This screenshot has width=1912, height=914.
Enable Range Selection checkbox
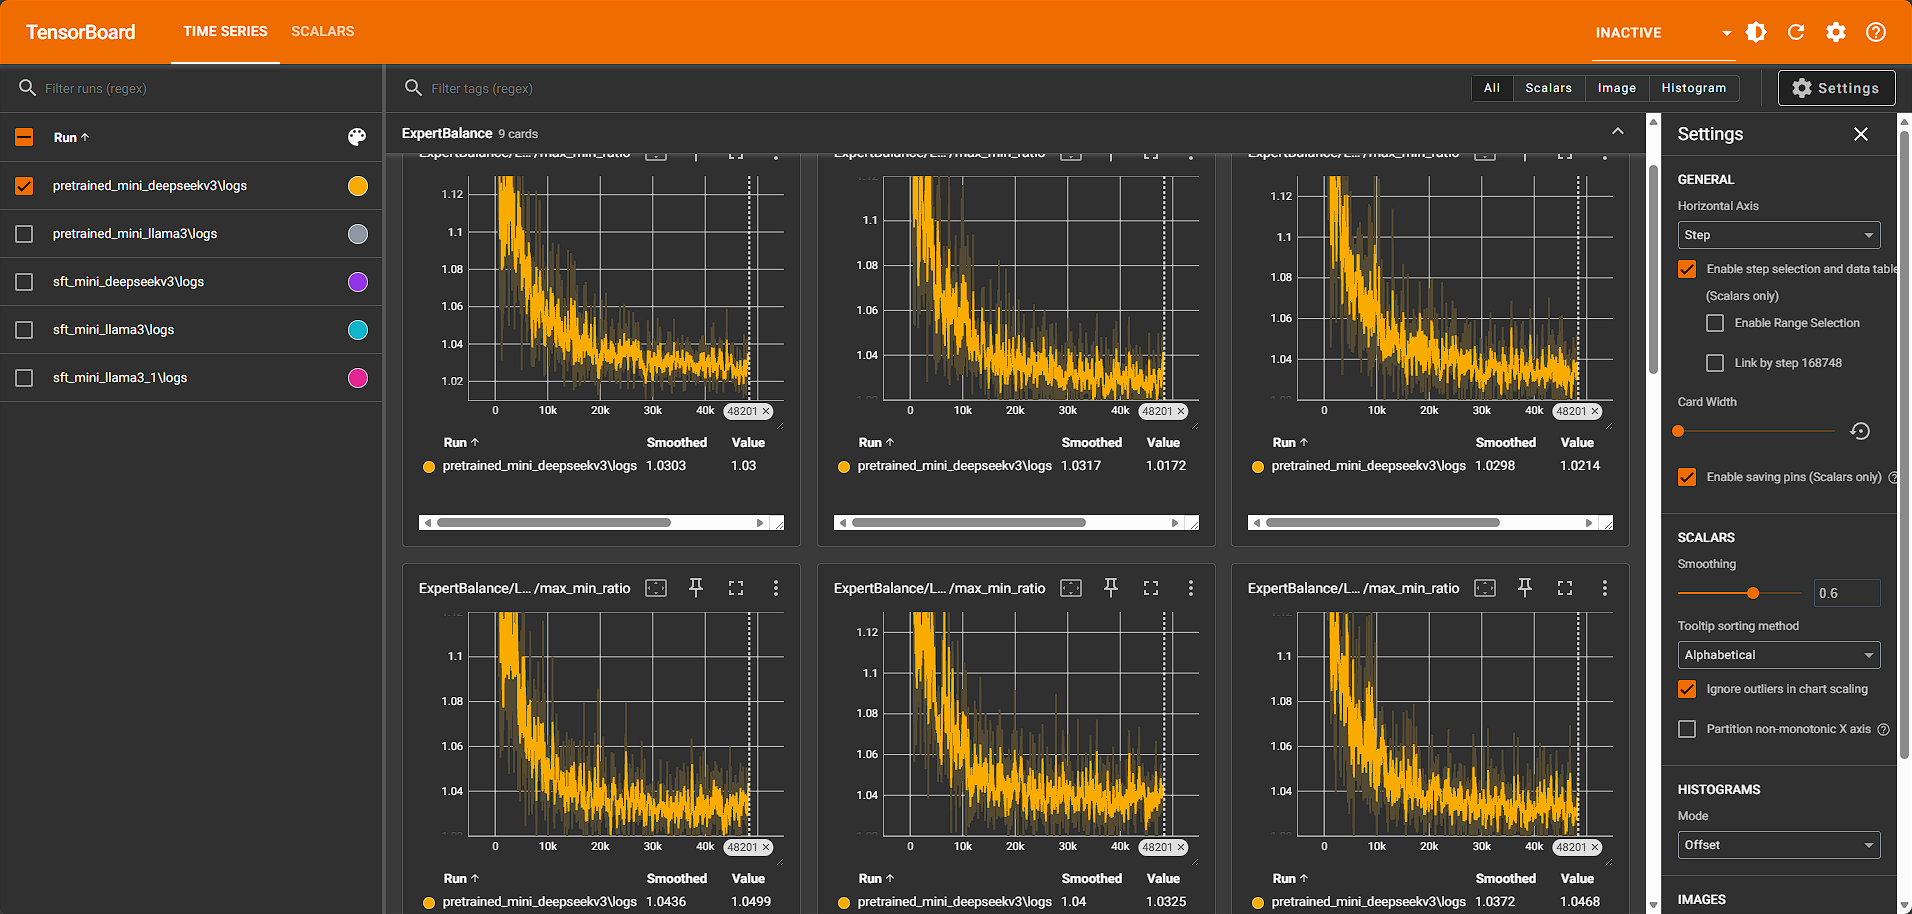coord(1715,323)
